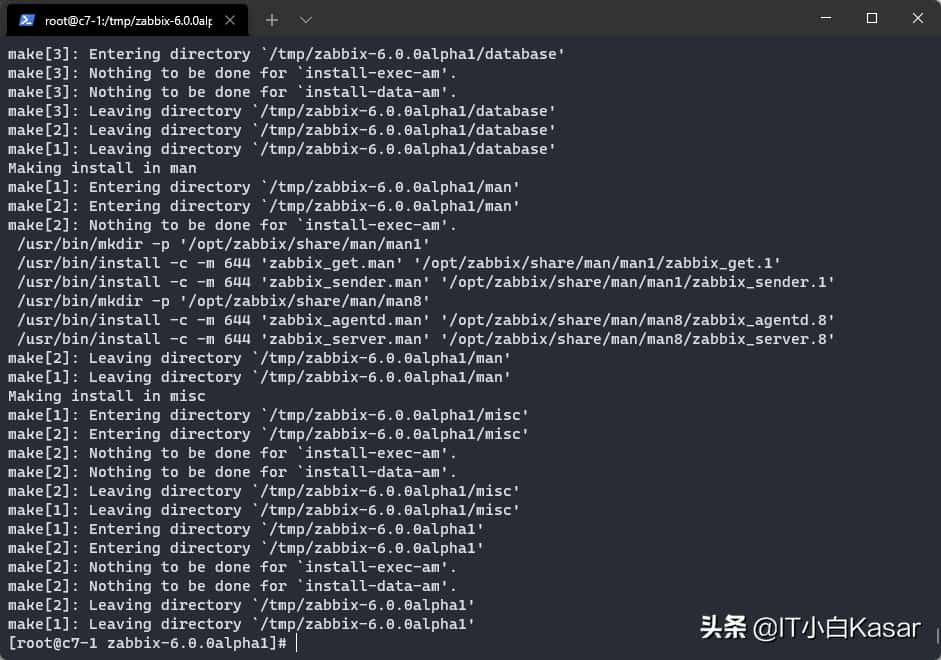The image size is (941, 660).
Task: Click the PowerShell icon on the active tab
Action: click(x=27, y=19)
